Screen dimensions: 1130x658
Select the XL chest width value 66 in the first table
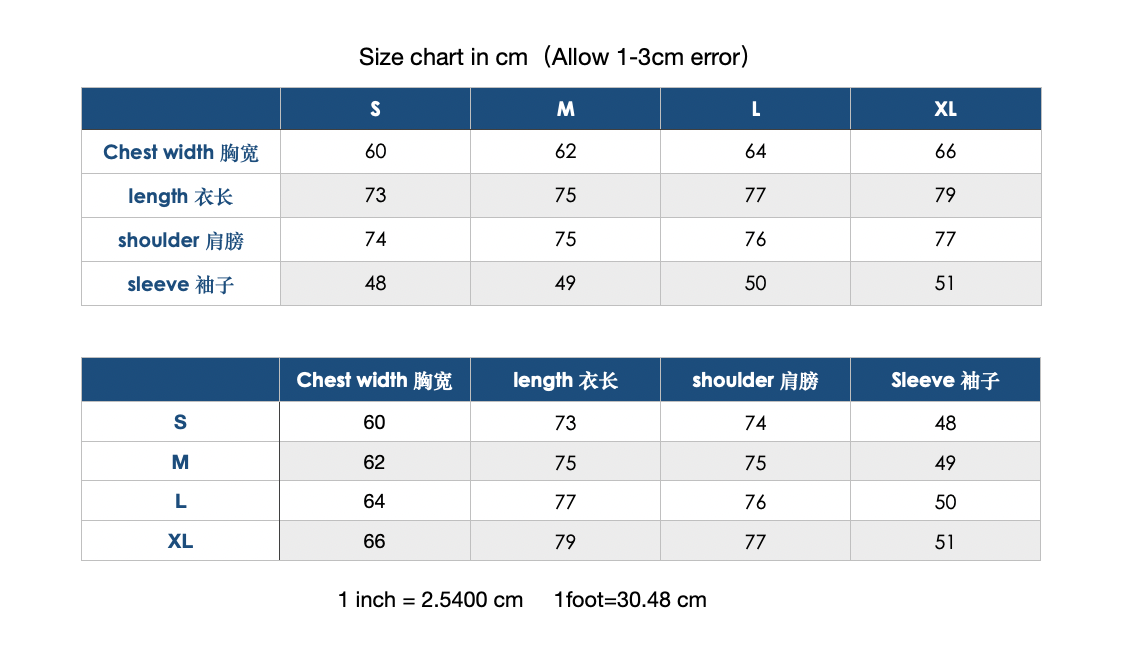[x=945, y=152]
